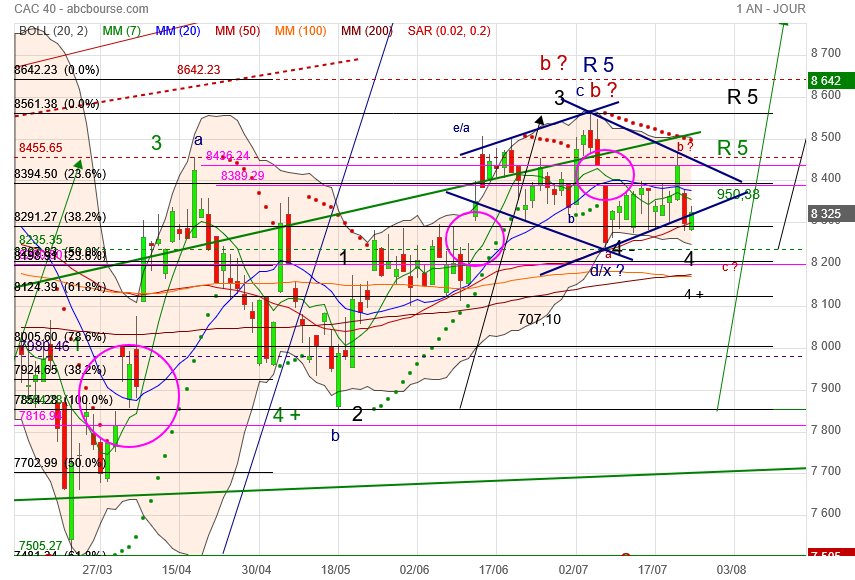Click the 02/07 date axis label
The width and height of the screenshot is (855, 580).
573,570
